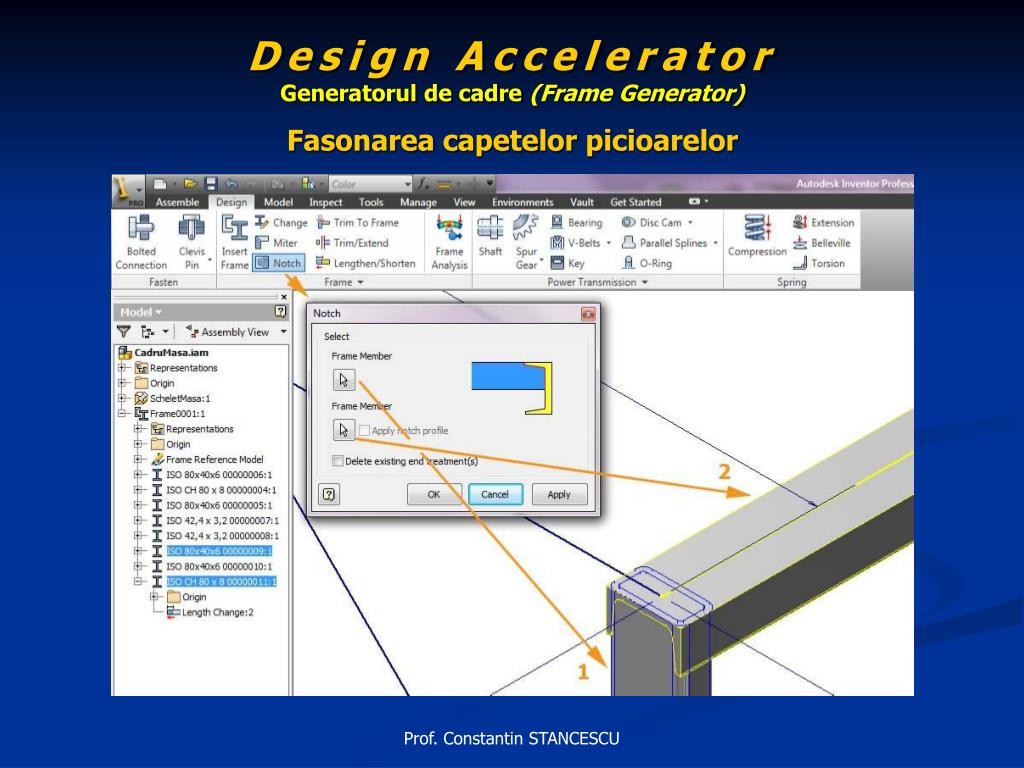
Task: Select the O-Ring tool
Action: click(647, 263)
